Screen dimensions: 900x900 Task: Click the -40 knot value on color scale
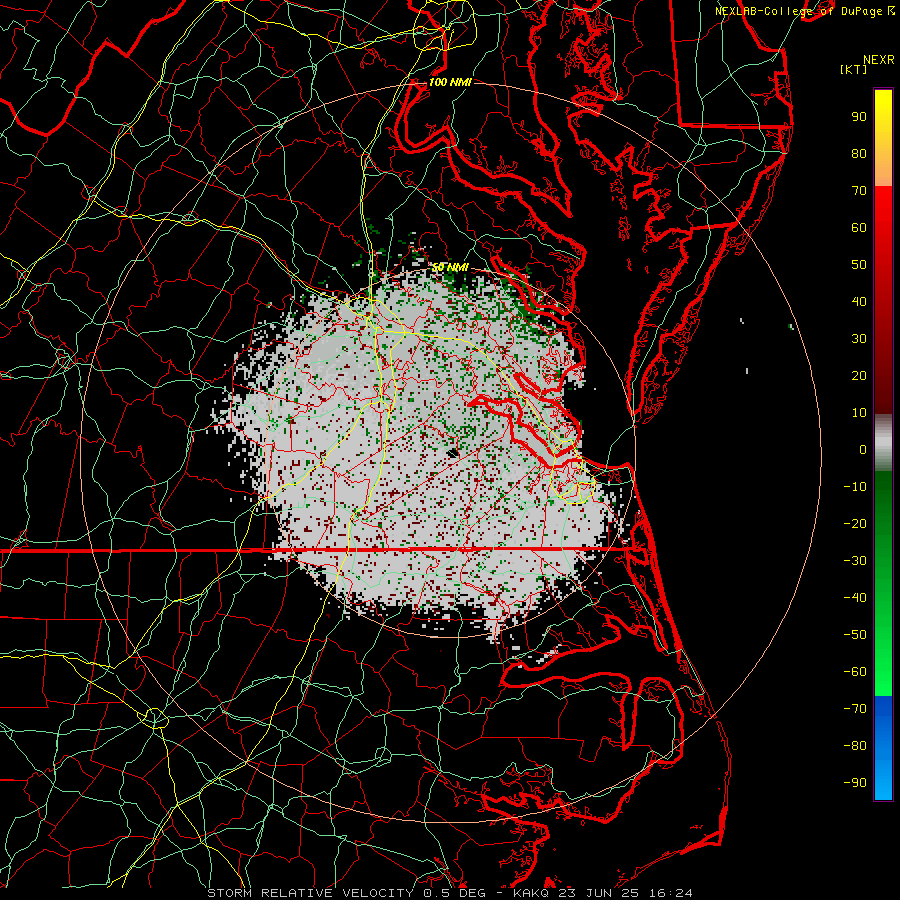855,598
